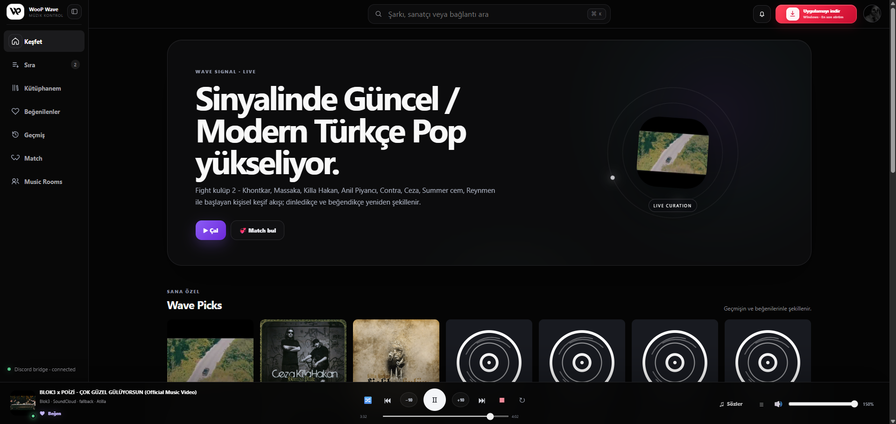Click the ⌘K shortcut badge in search
Viewport: 896px width, 424px height.
point(597,14)
